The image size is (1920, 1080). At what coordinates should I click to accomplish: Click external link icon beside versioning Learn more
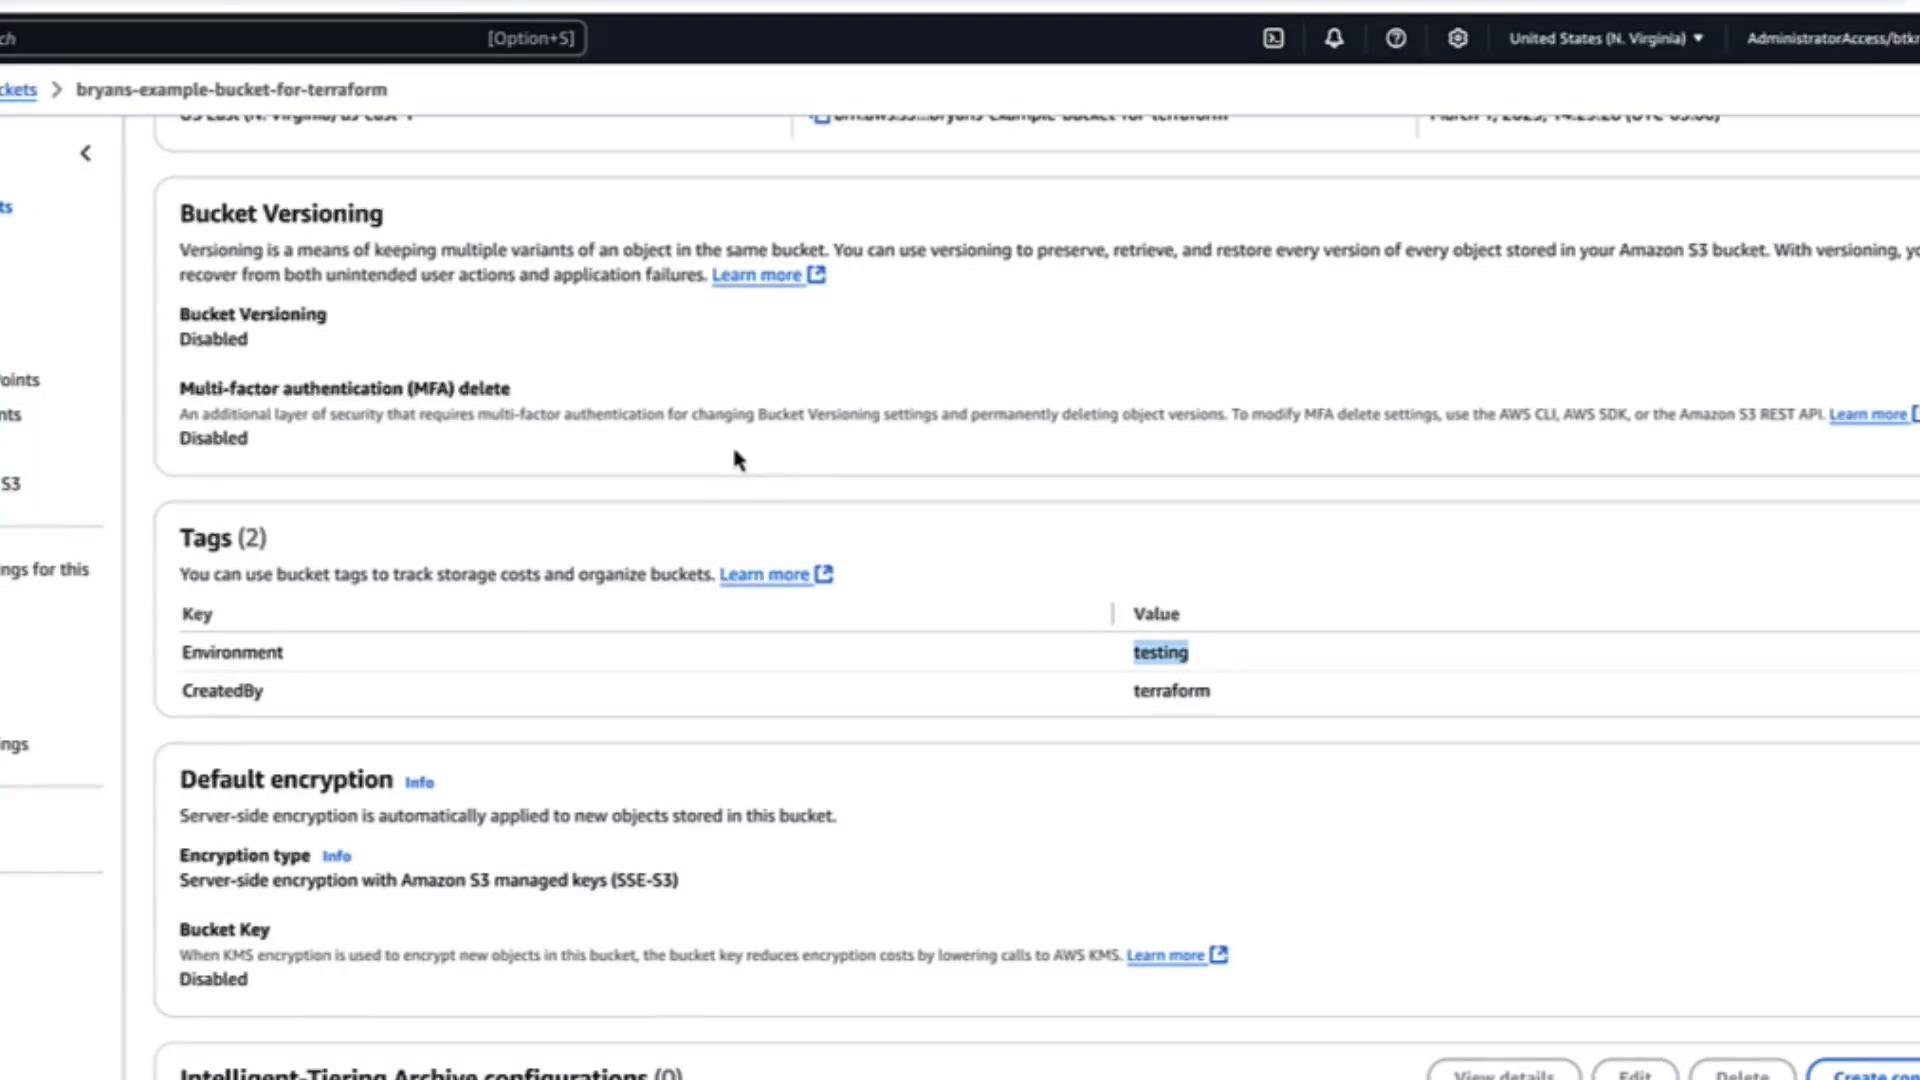[817, 274]
